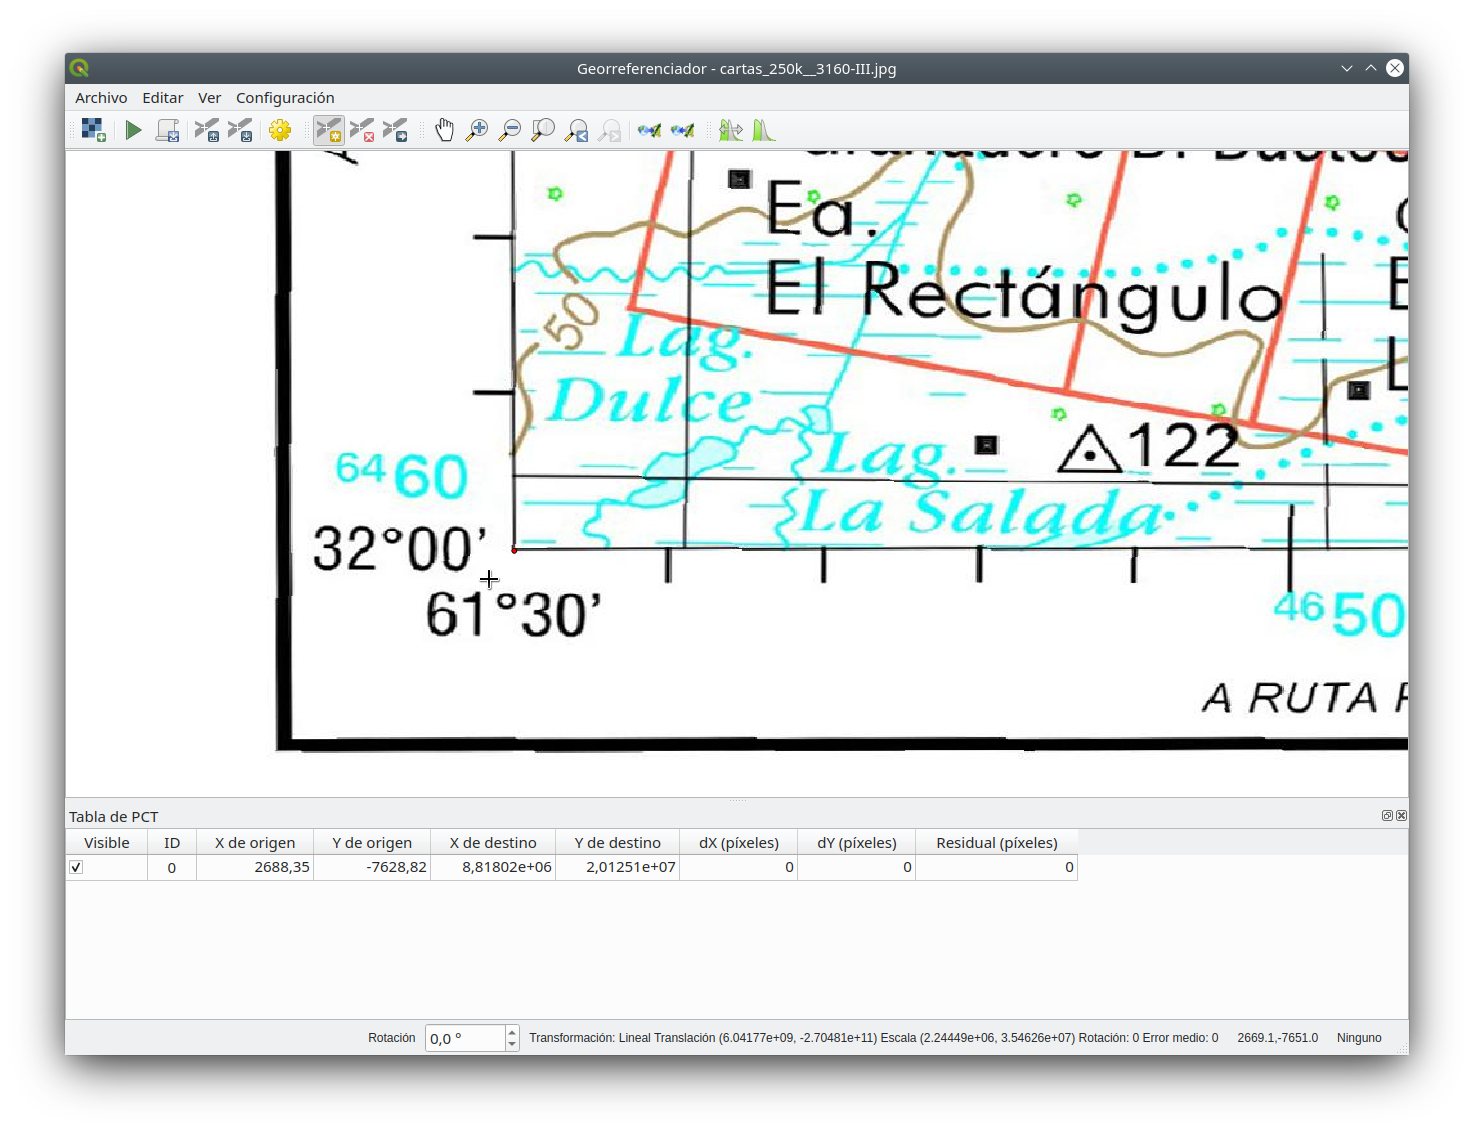Viewport: 1474px width, 1132px height.
Task: Select cell with value 8,81802e+06
Action: click(493, 867)
